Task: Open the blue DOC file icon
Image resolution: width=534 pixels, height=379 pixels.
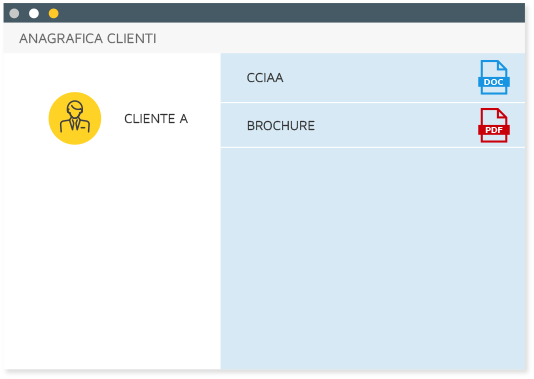Action: click(493, 77)
